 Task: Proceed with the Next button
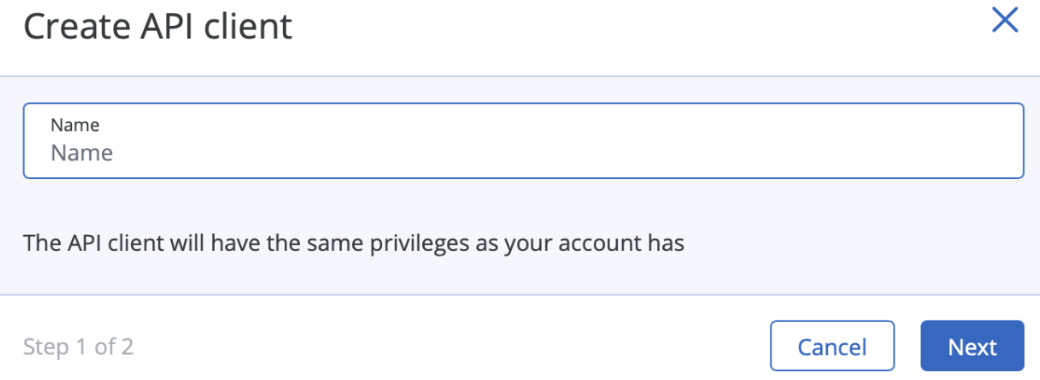pyautogui.click(x=972, y=346)
